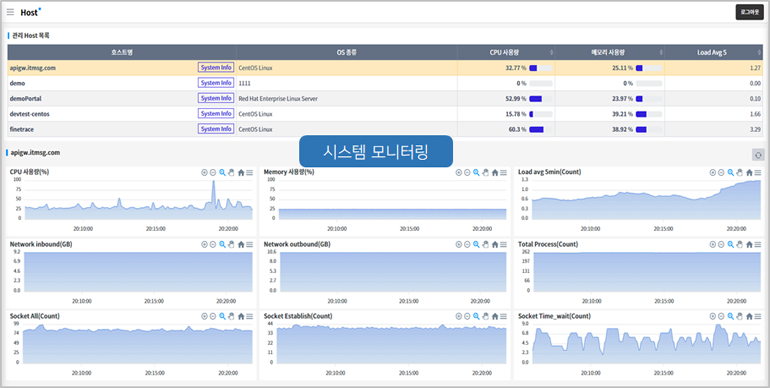Viewport: 770px width, 388px height.
Task: Open the CPU 사용량 chart export menu
Action: point(249,172)
